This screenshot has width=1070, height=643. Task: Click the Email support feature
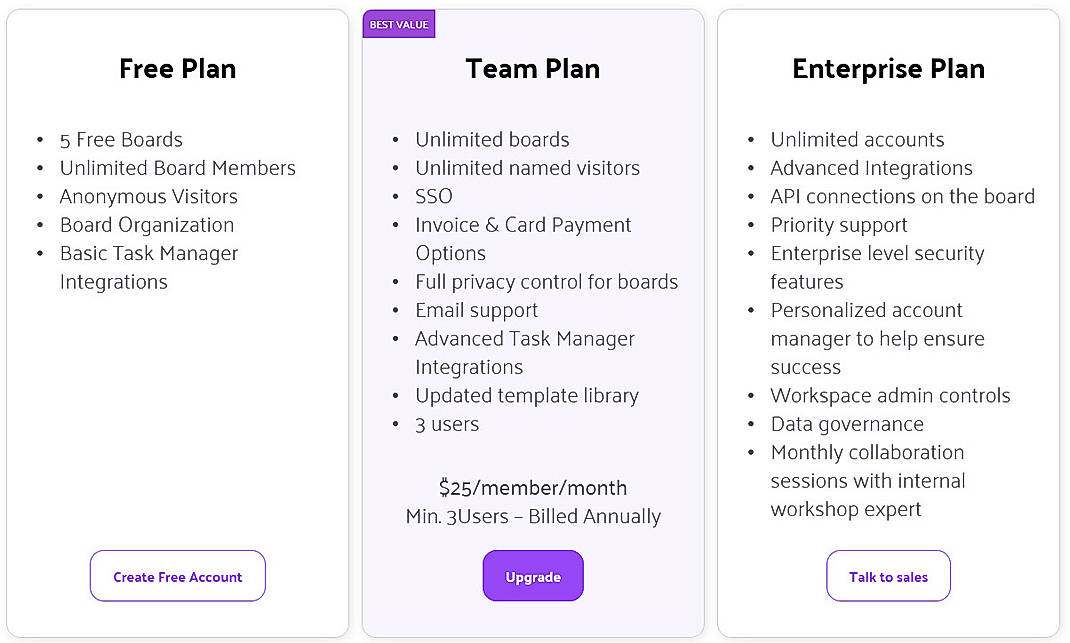[x=477, y=311]
